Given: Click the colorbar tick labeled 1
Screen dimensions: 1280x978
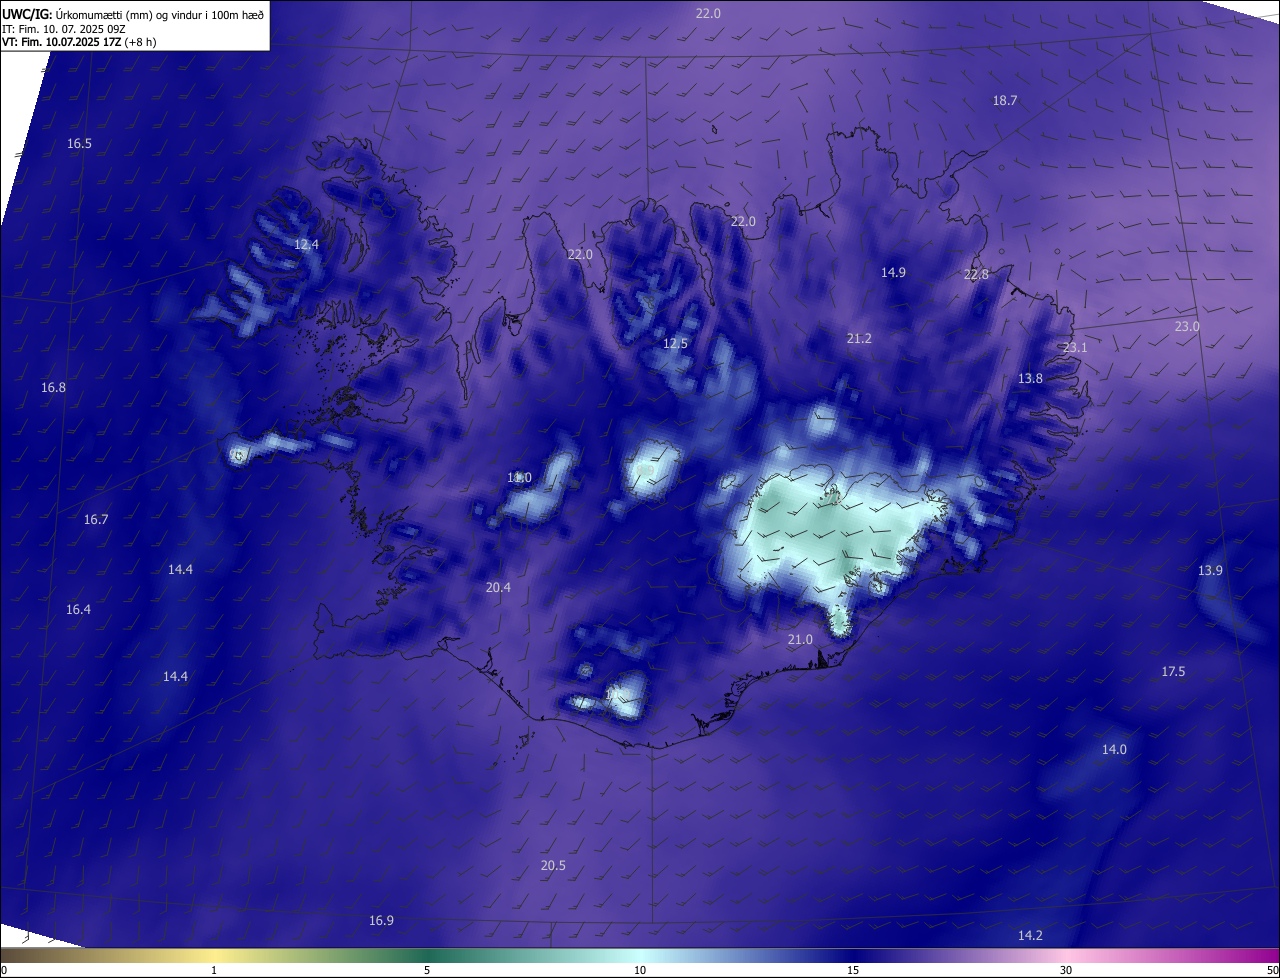Looking at the screenshot, I should pyautogui.click(x=214, y=970).
